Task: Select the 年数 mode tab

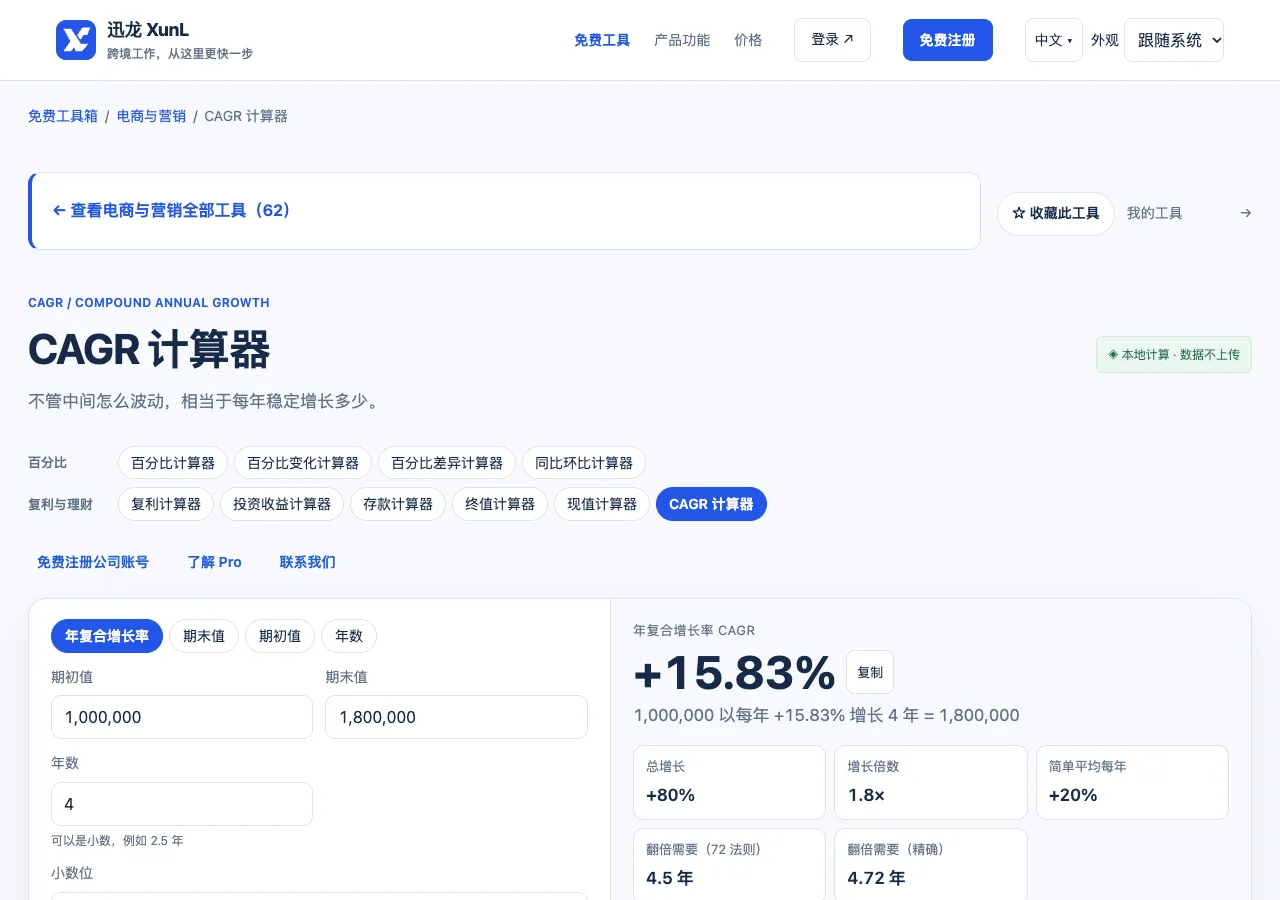Action: coord(349,636)
